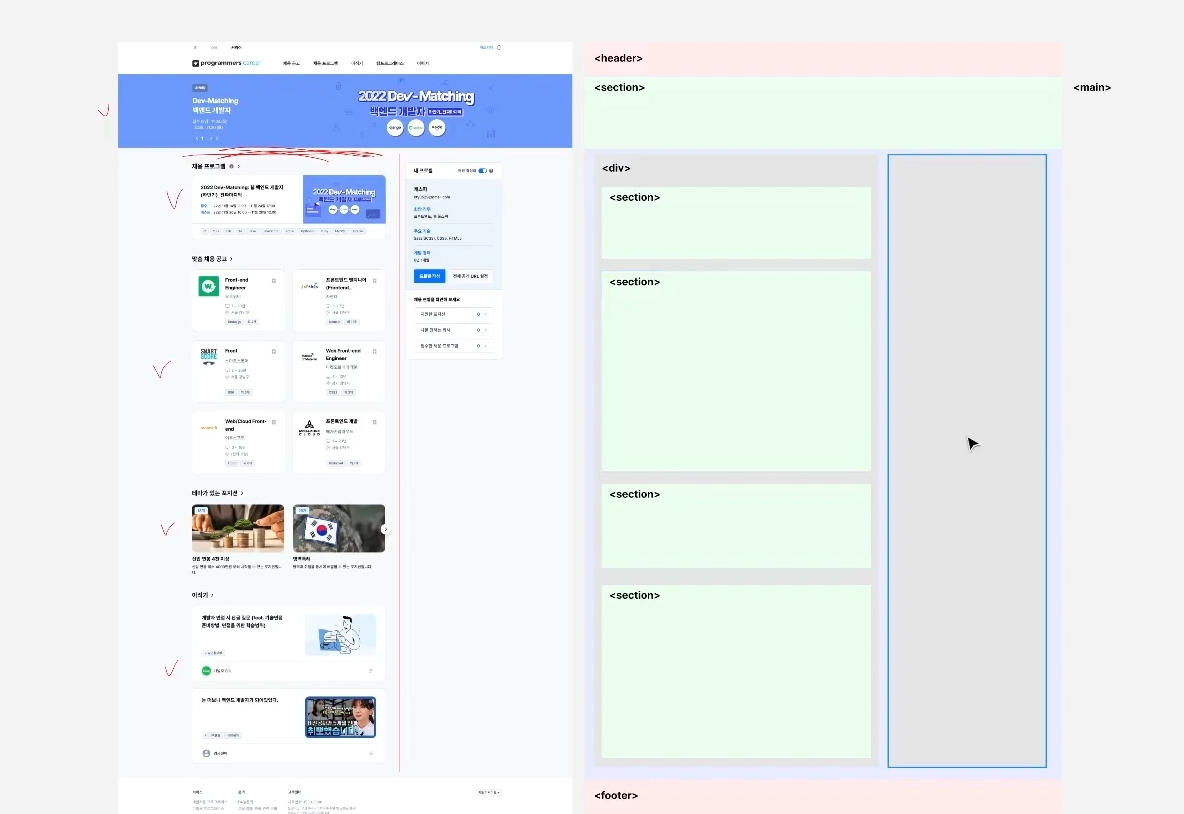The height and width of the screenshot is (814, 1184).
Task: Open first row chevron in sidebar status list
Action: click(486, 314)
